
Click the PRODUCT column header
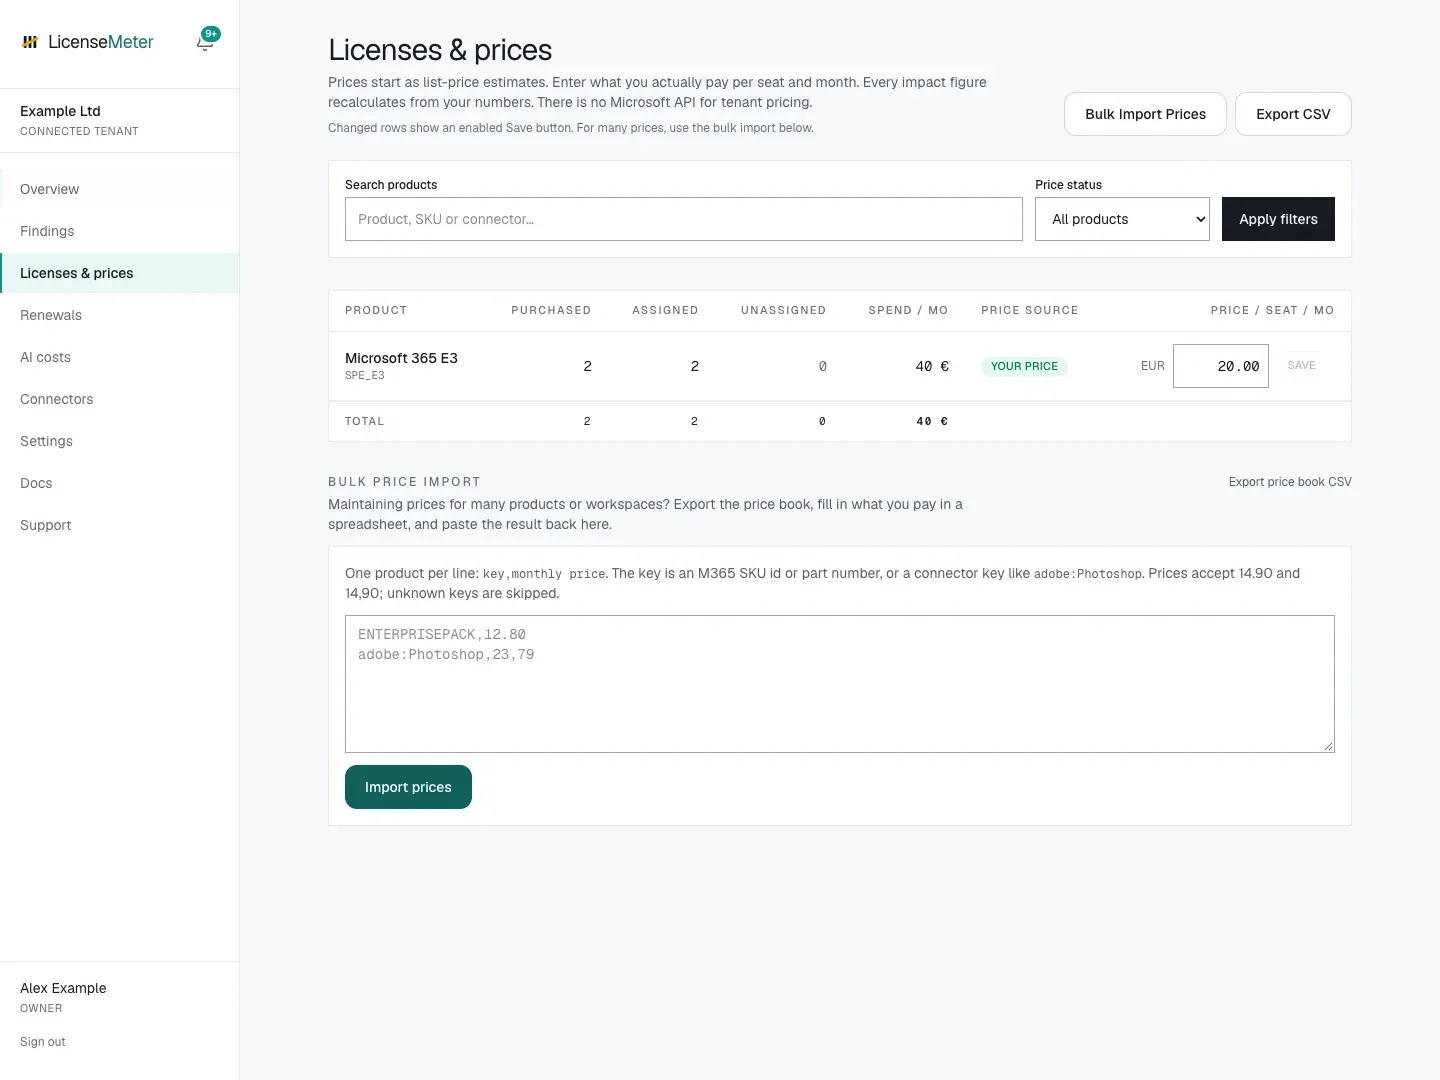[376, 310]
